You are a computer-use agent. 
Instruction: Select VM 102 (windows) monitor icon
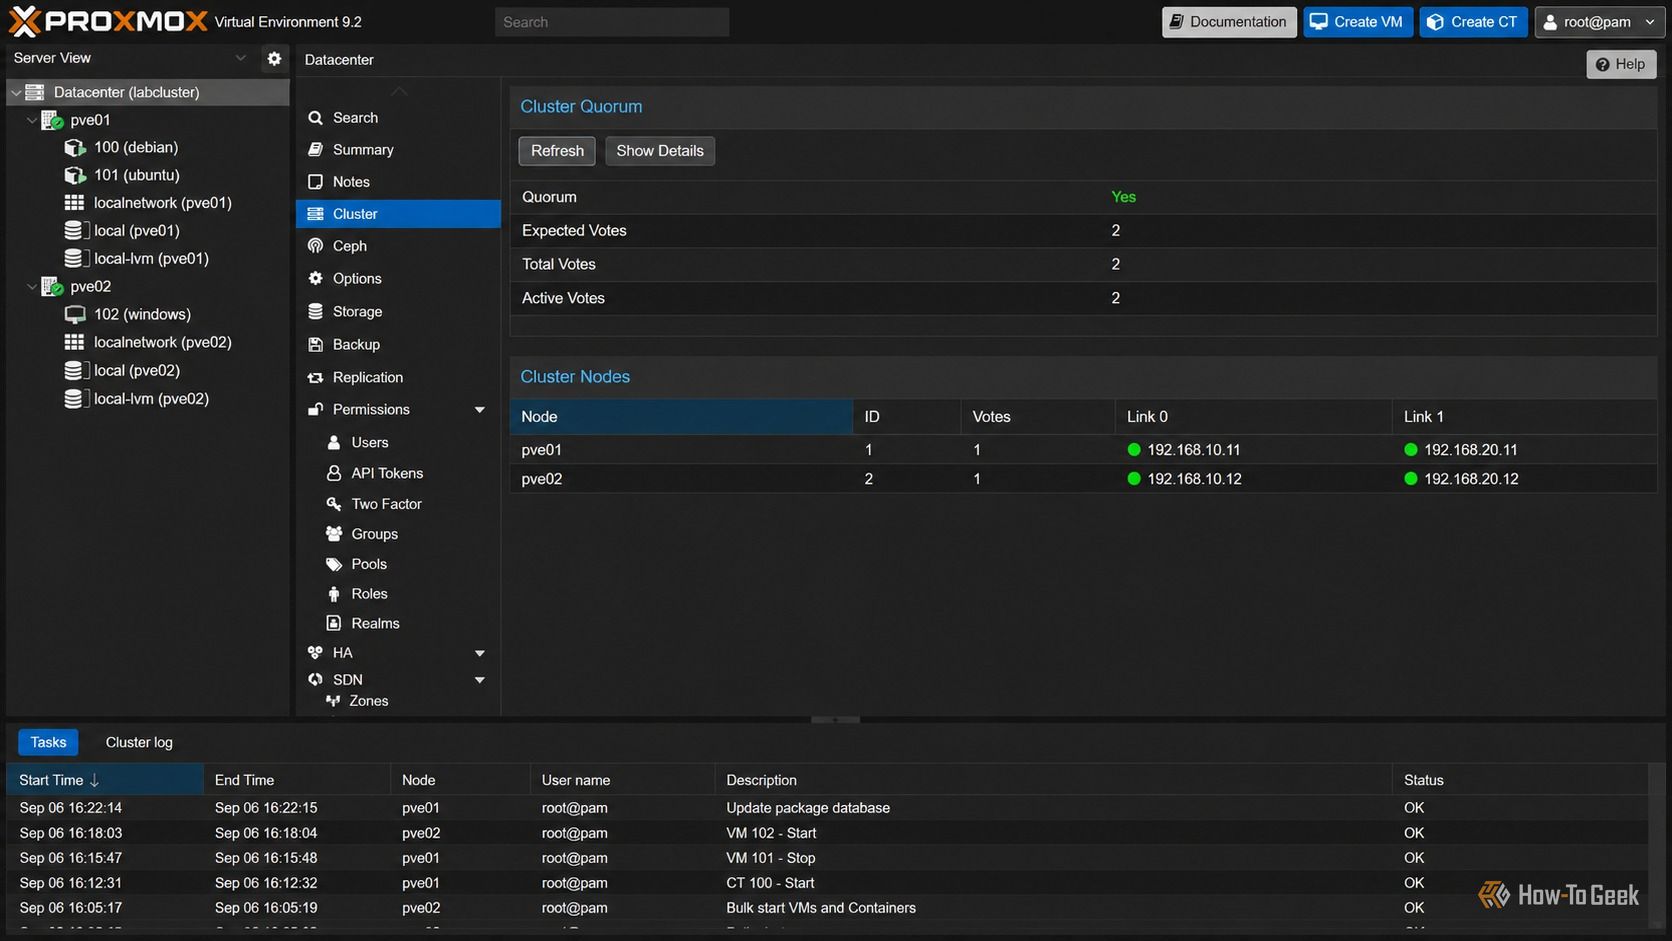click(x=75, y=314)
